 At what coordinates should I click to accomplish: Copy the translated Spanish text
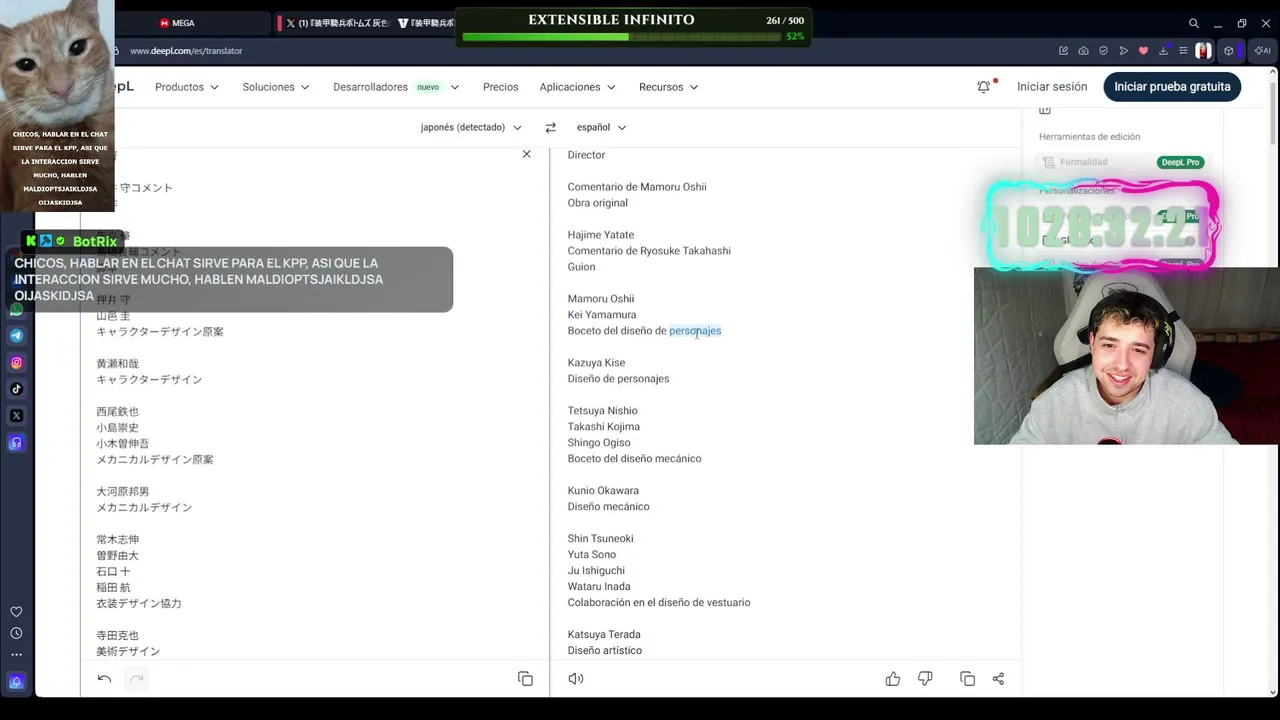(x=967, y=679)
